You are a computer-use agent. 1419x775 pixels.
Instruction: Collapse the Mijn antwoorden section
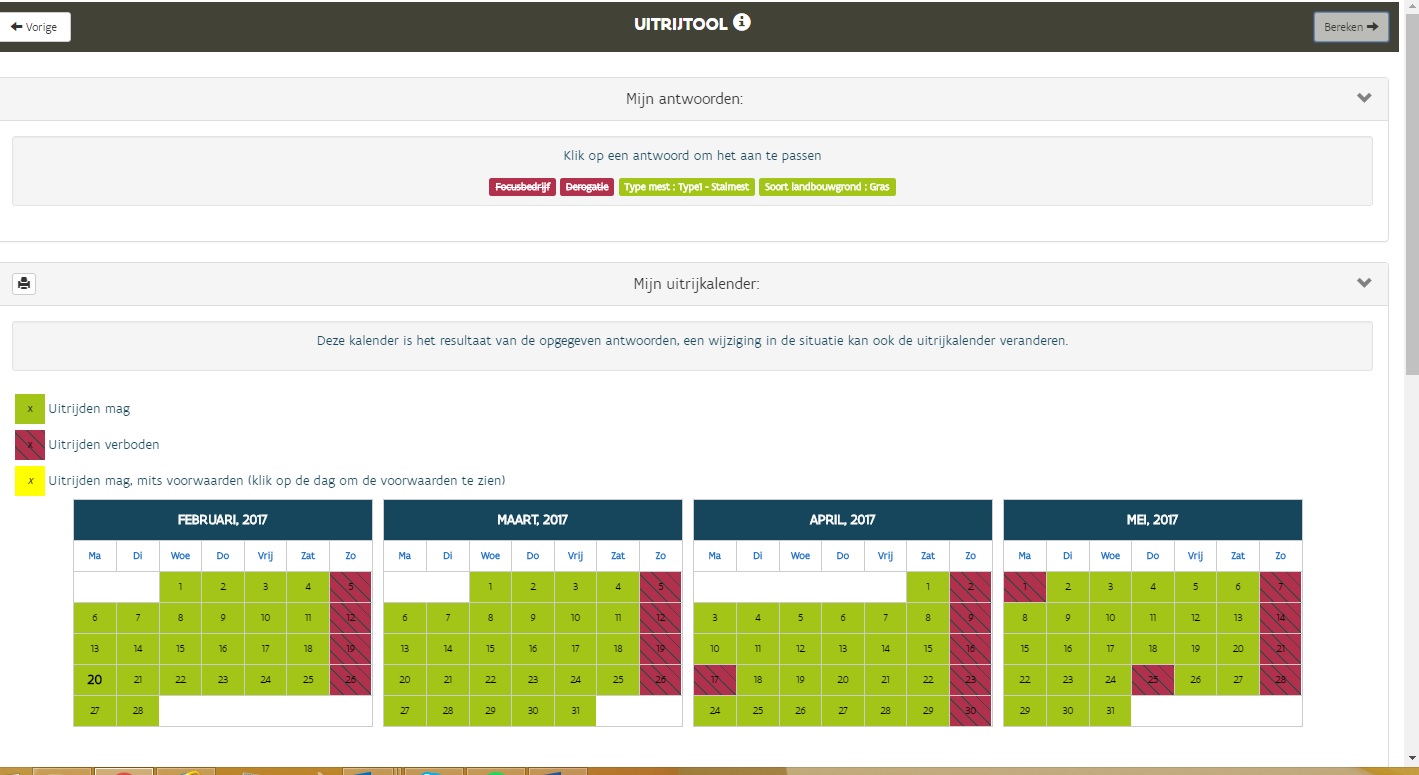(x=1363, y=98)
